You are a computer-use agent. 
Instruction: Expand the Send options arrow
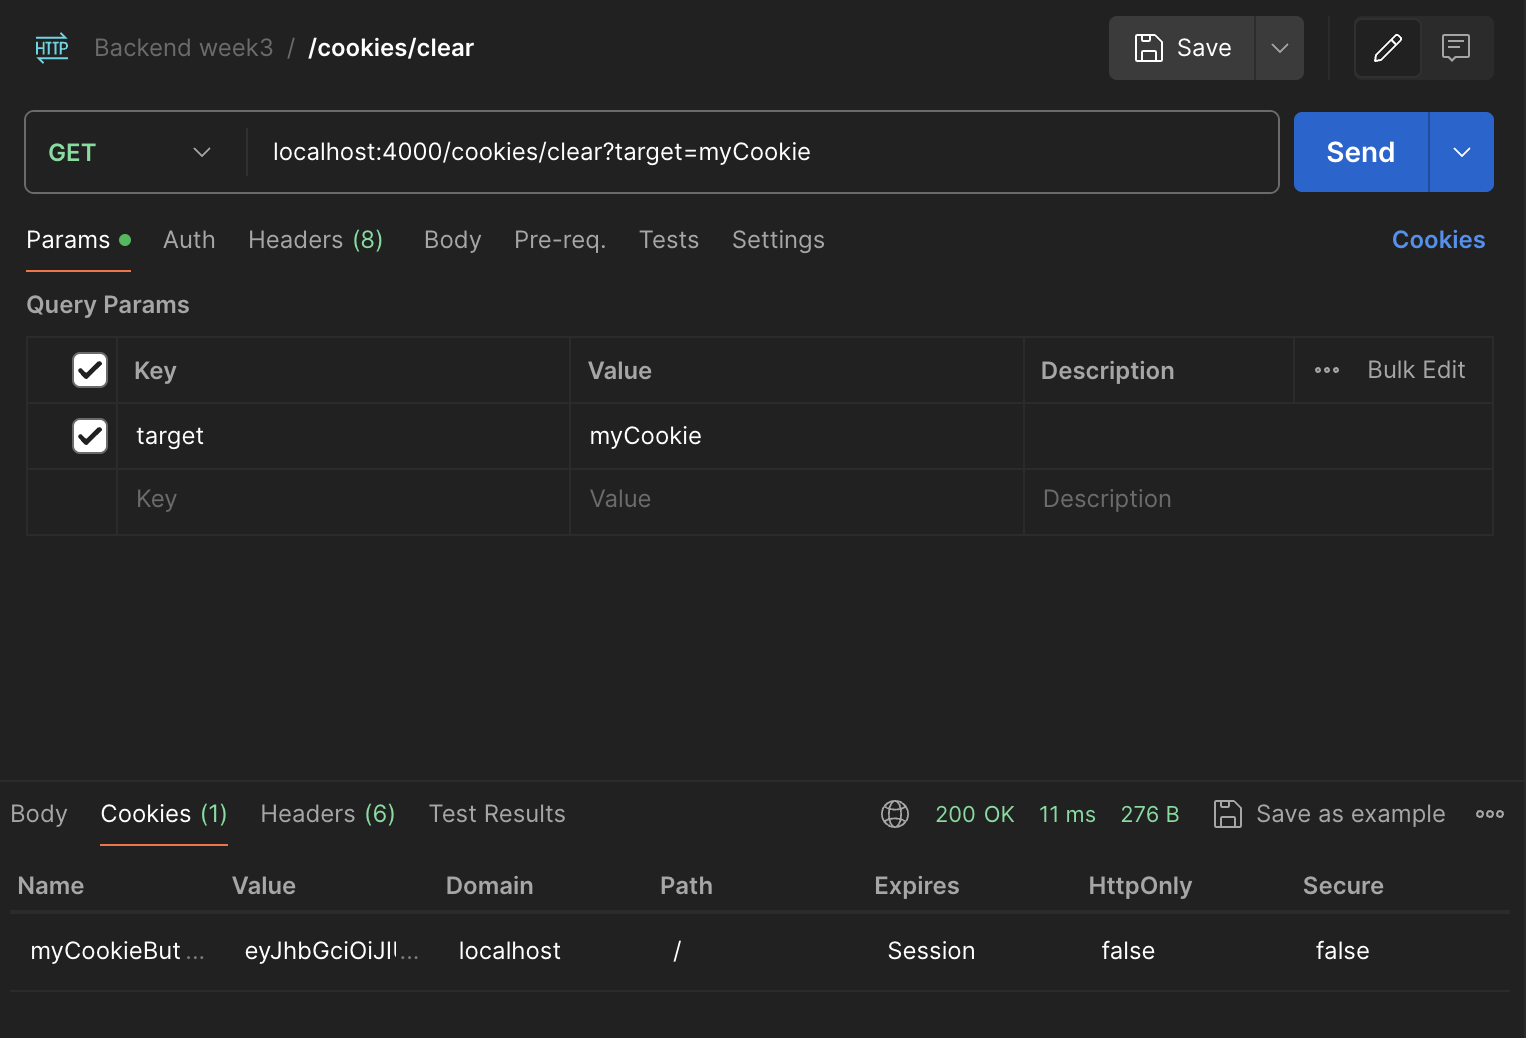(1462, 152)
